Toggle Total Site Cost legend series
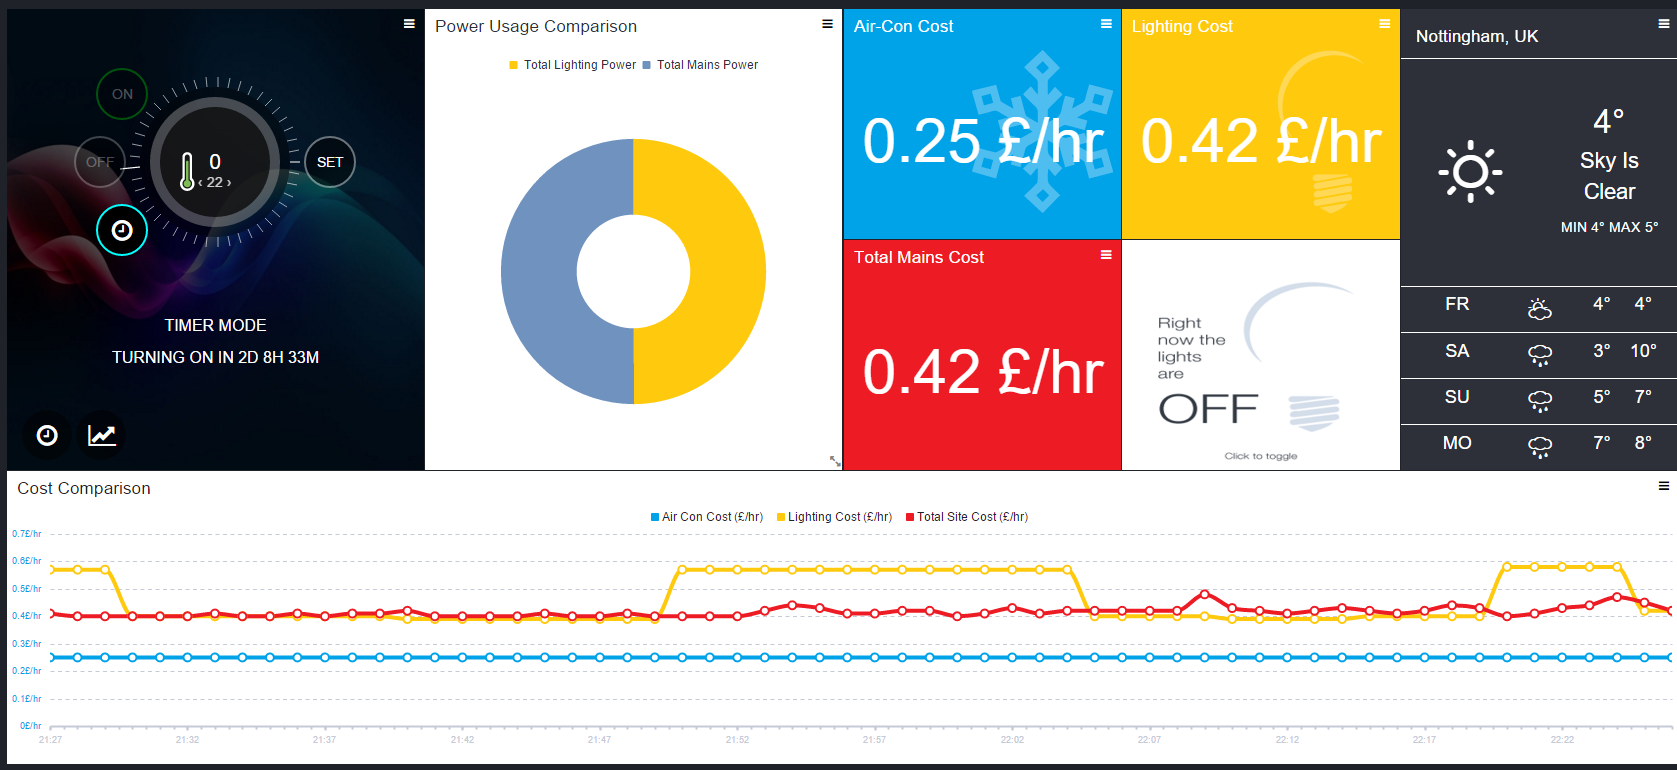Image resolution: width=1677 pixels, height=770 pixels. pos(967,517)
